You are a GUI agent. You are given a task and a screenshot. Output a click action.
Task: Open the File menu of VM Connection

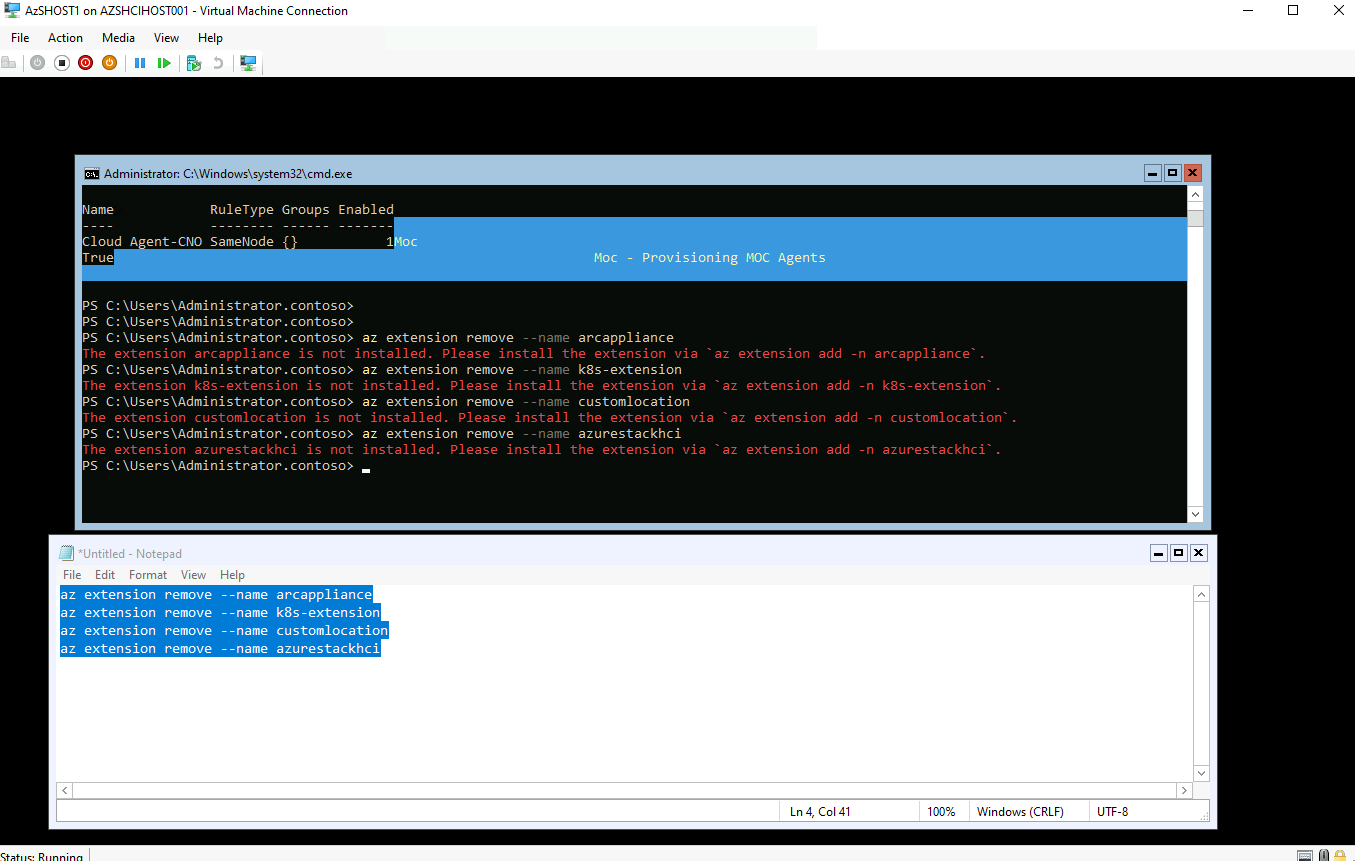pos(20,38)
